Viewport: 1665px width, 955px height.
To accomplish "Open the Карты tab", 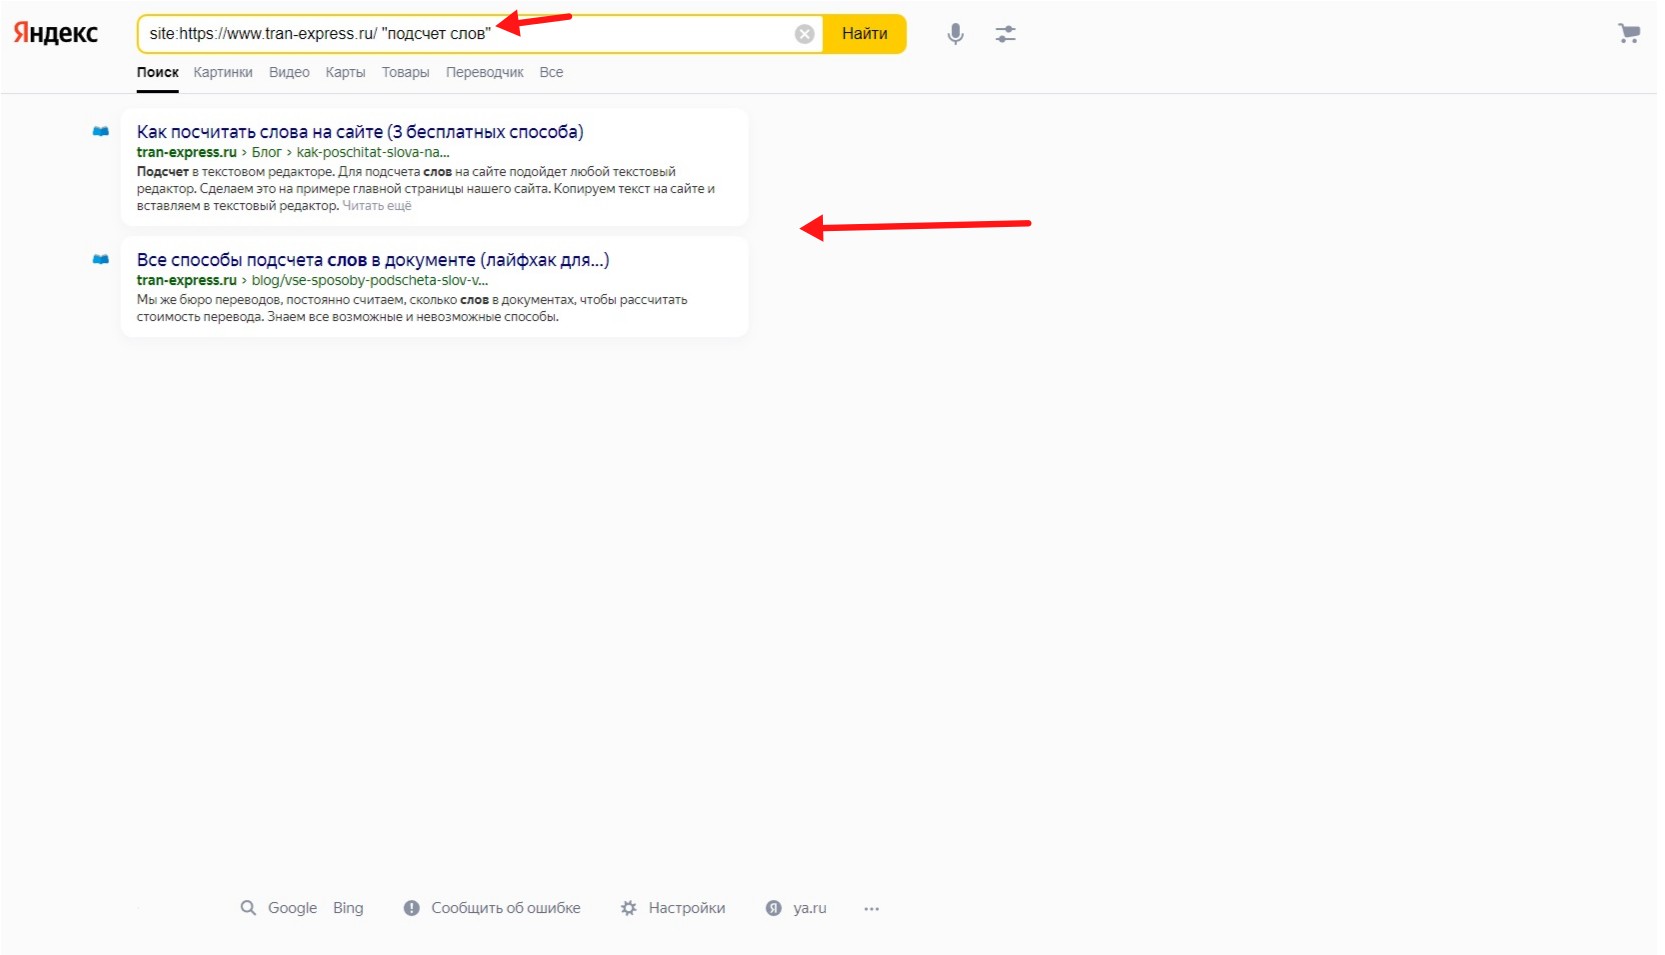I will coord(345,72).
